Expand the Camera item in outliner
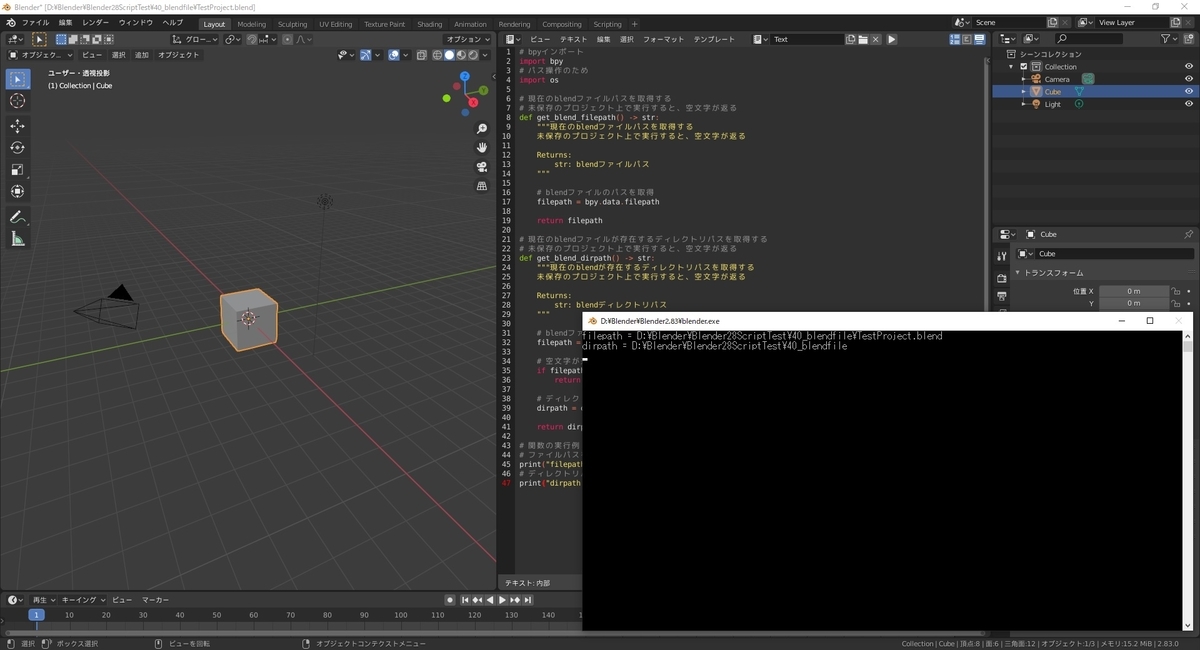 tap(1023, 79)
